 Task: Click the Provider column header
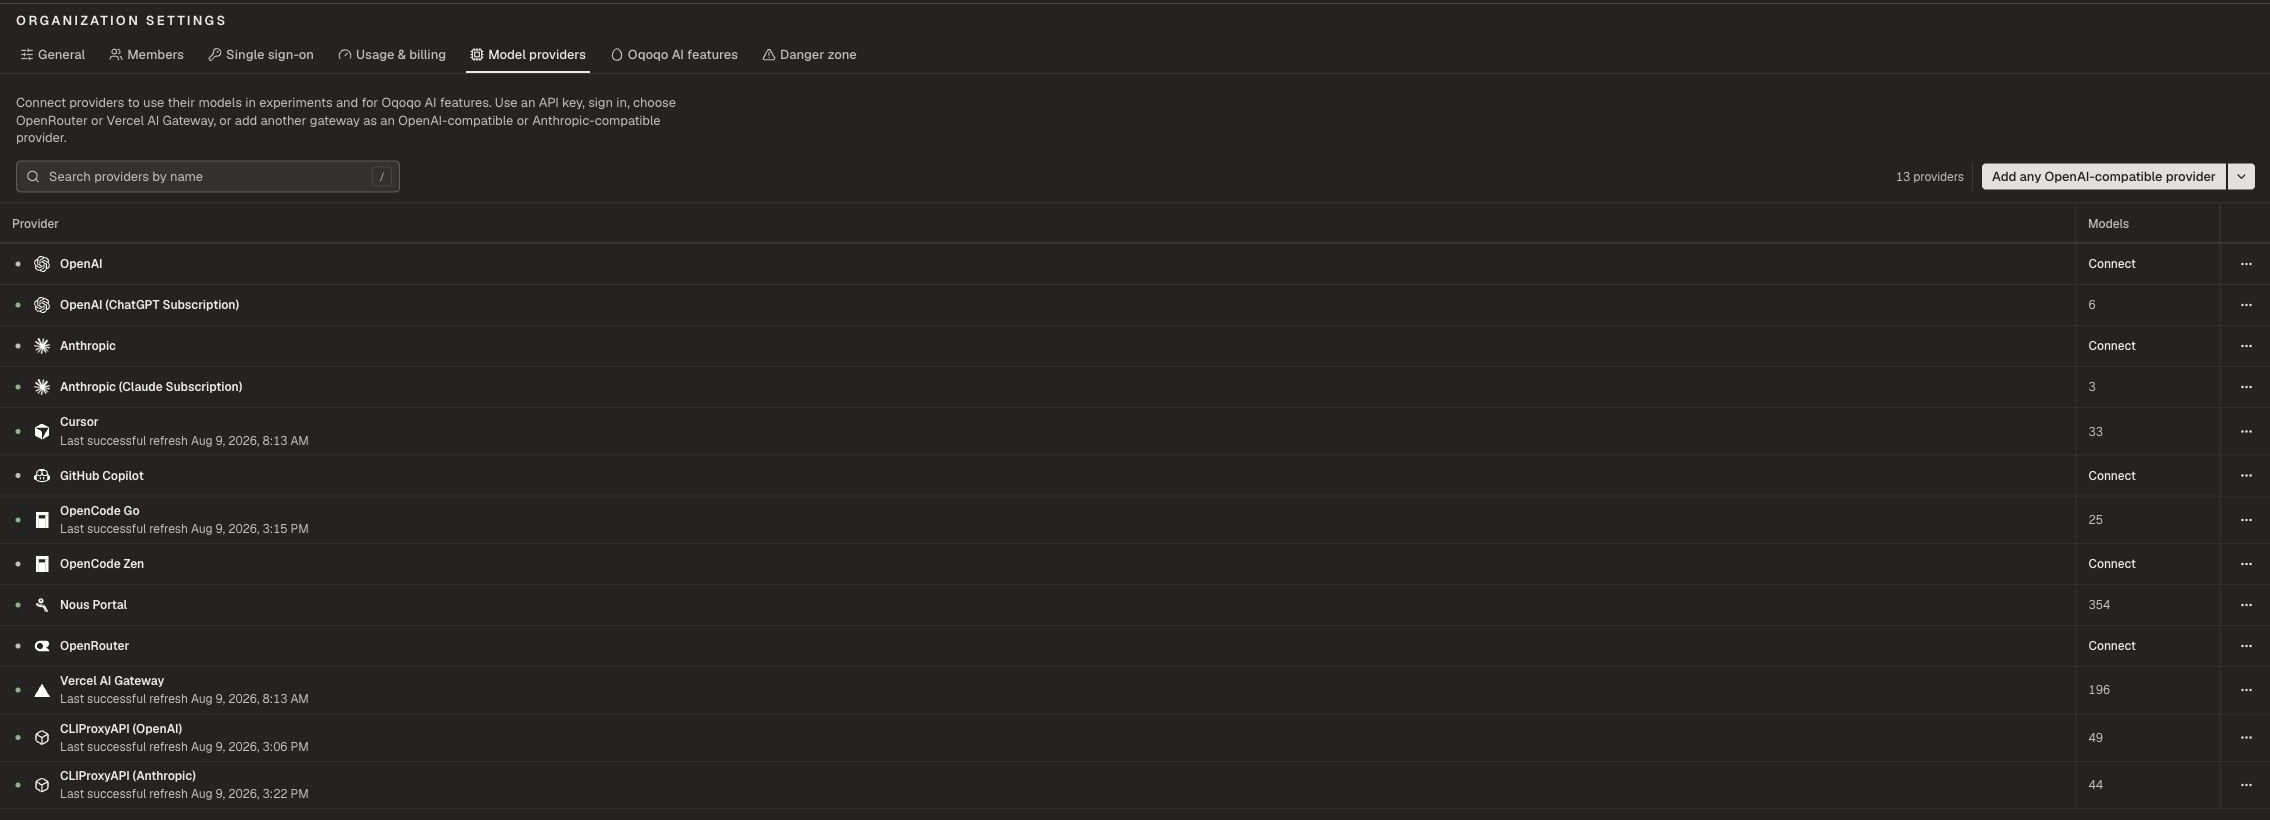coord(35,224)
